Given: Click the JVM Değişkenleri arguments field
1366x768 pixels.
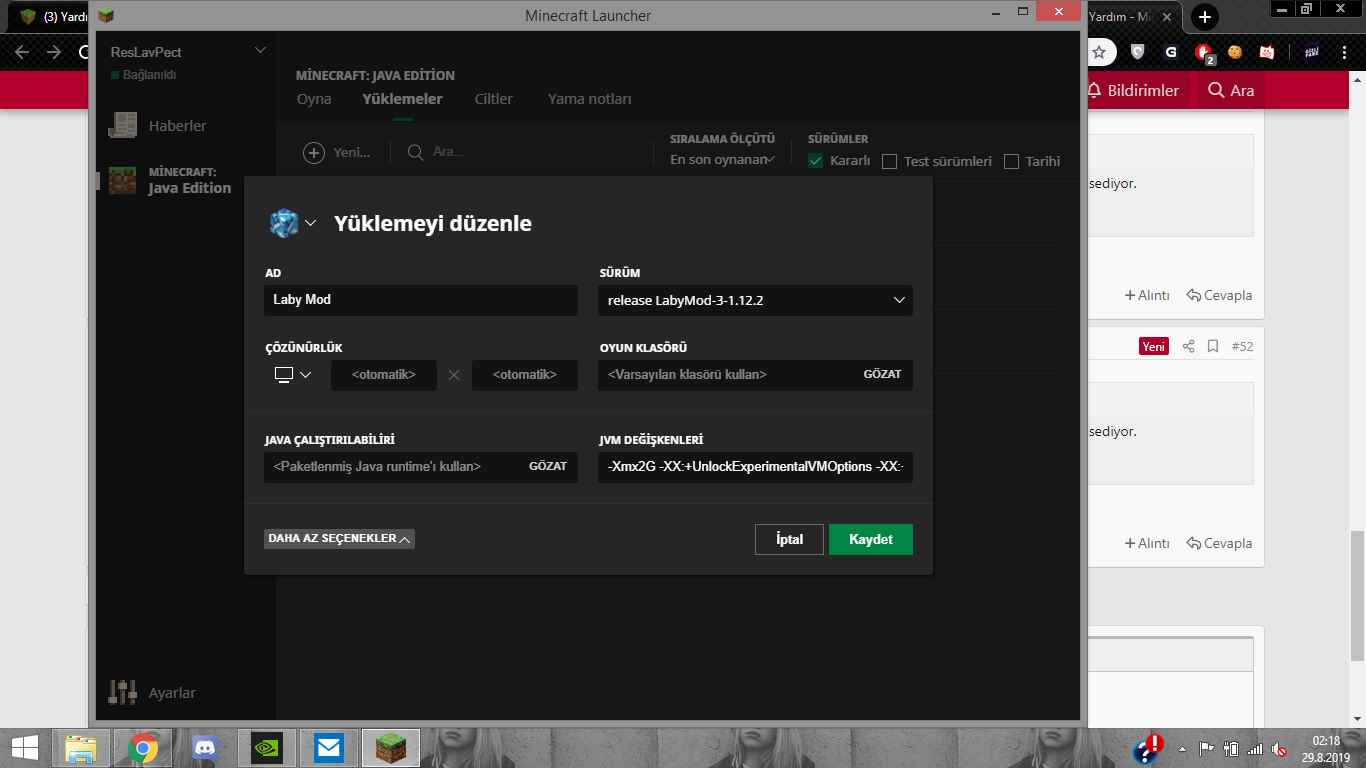Looking at the screenshot, I should 755,467.
